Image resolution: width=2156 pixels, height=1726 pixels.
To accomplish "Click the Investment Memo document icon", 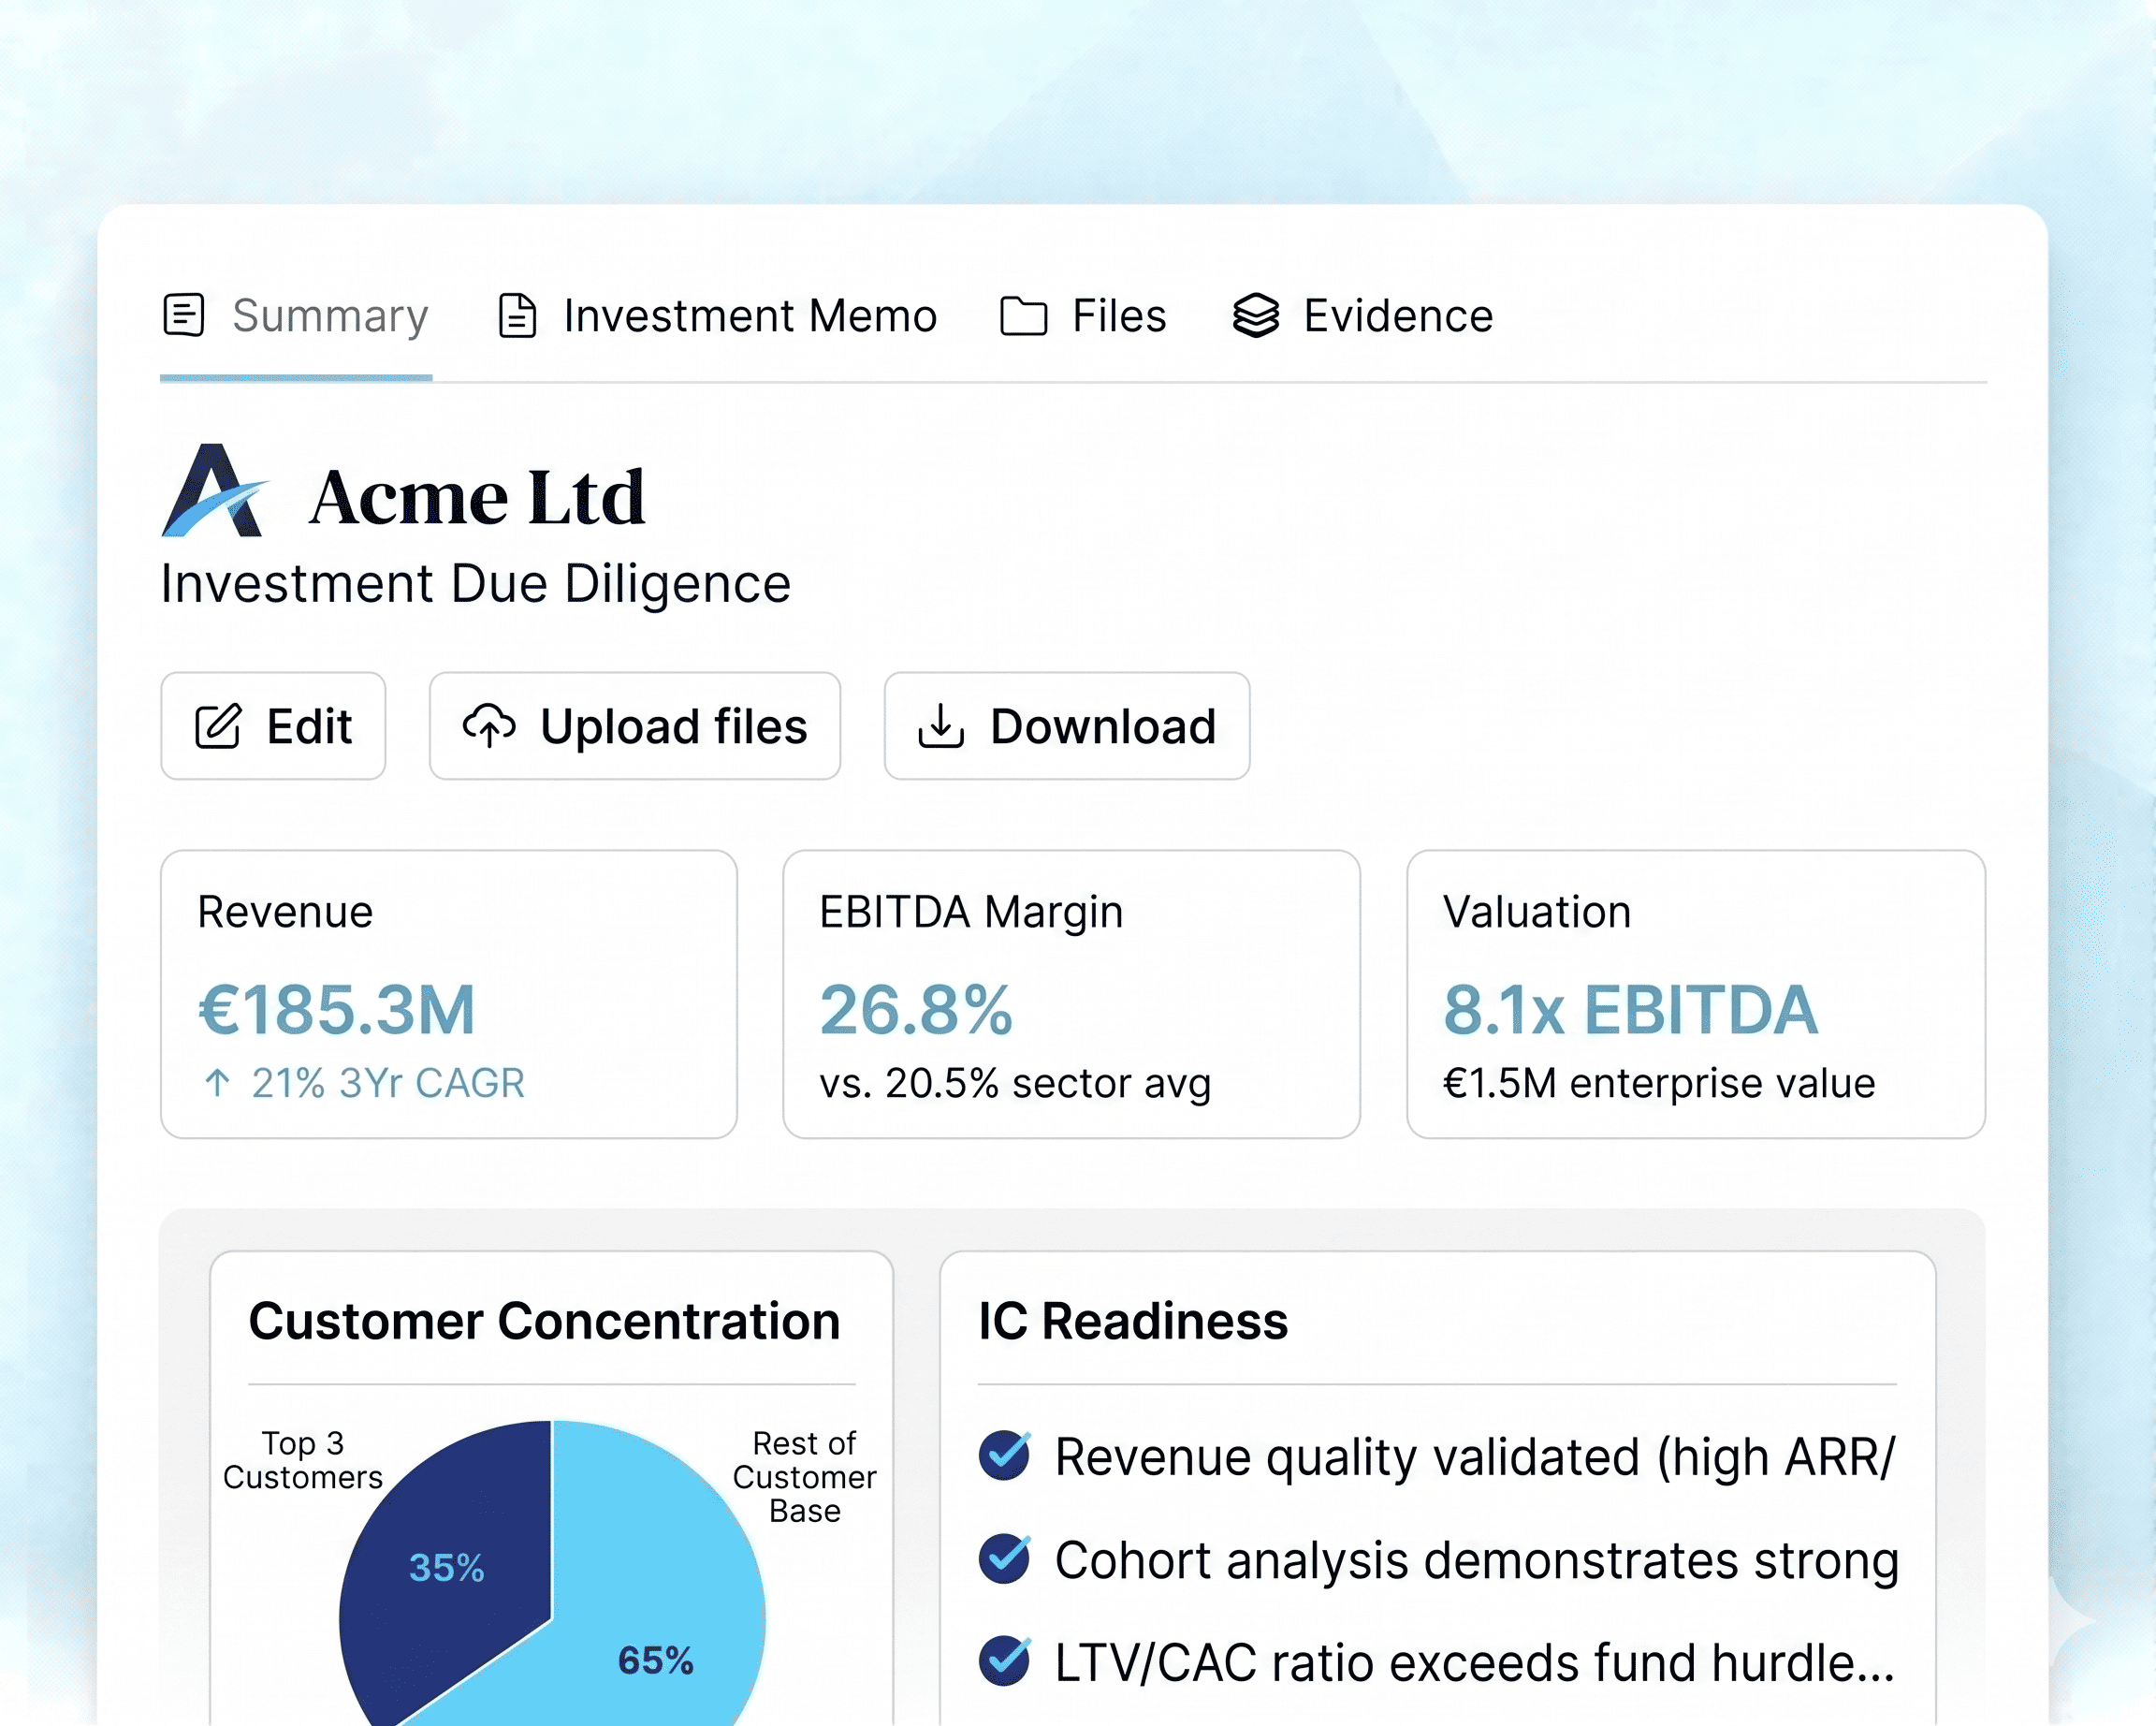I will click(x=517, y=316).
